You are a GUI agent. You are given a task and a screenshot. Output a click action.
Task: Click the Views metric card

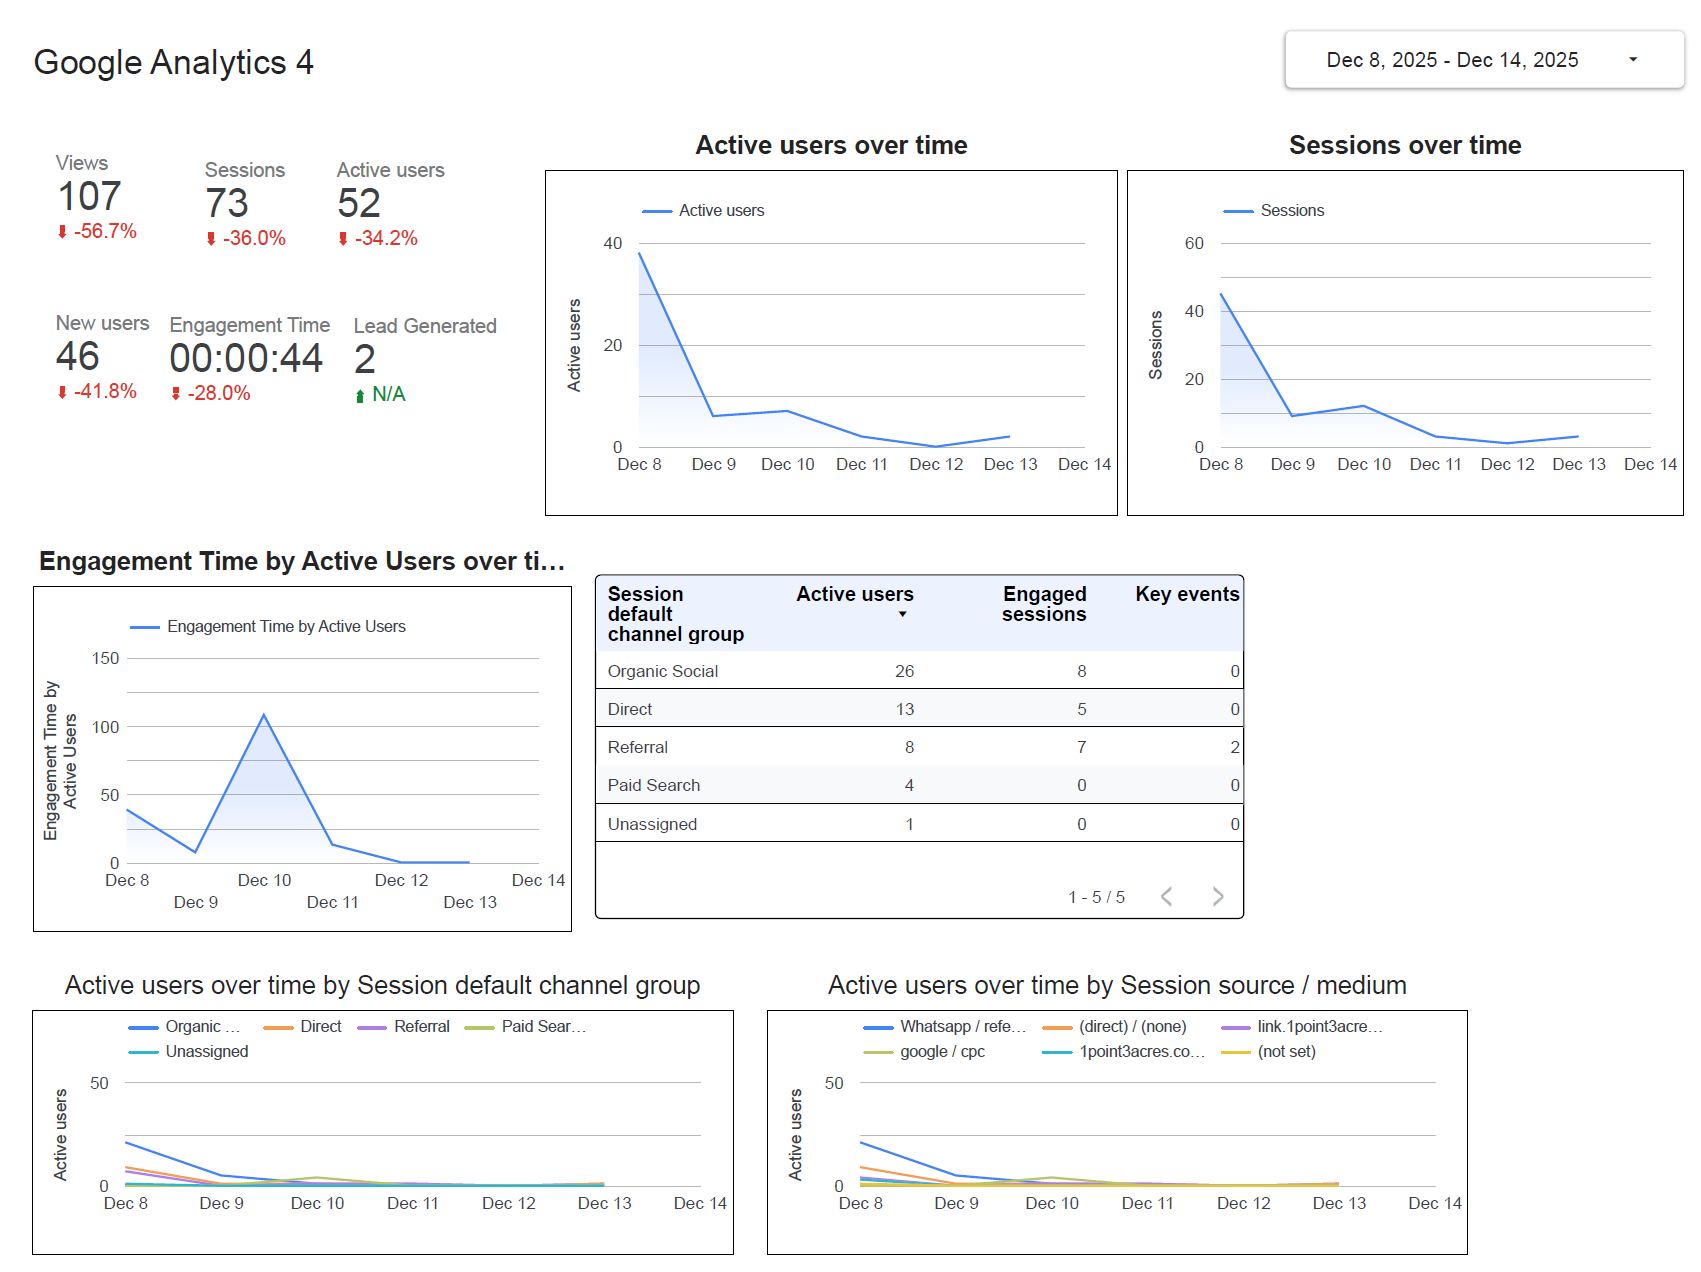(x=90, y=196)
